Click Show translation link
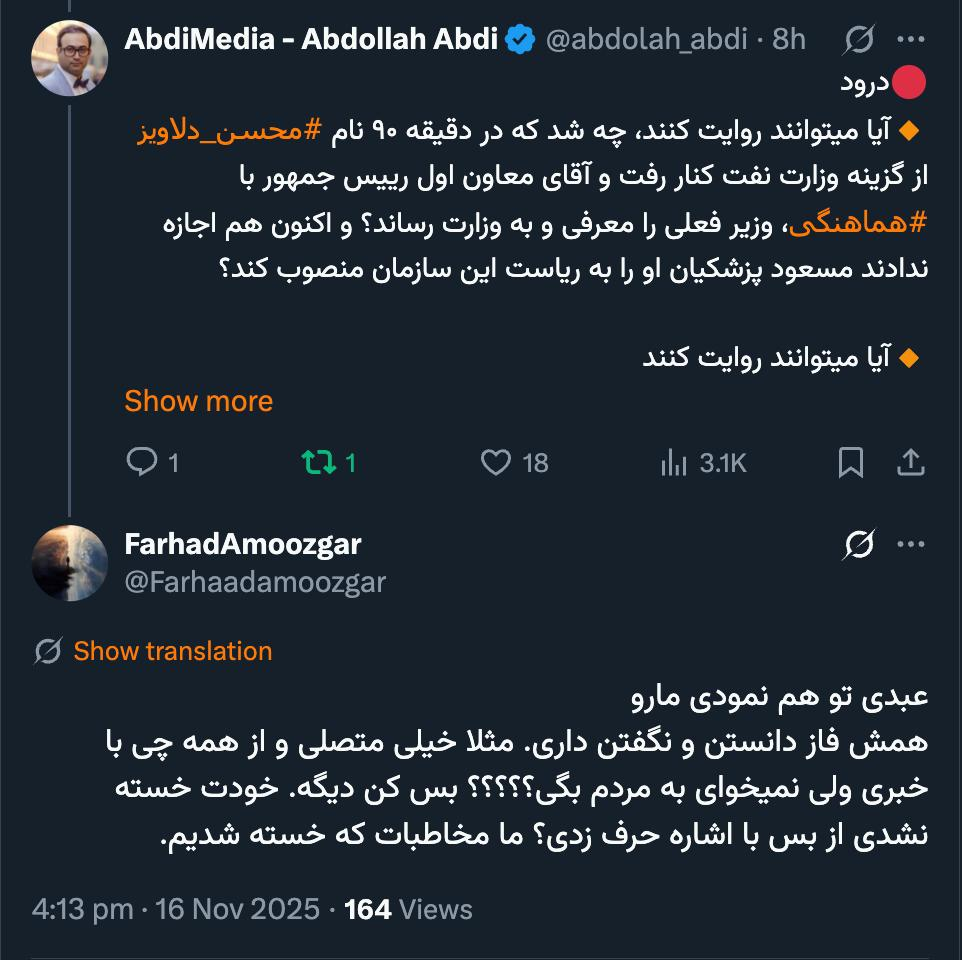Image resolution: width=962 pixels, height=960 pixels. [x=172, y=651]
